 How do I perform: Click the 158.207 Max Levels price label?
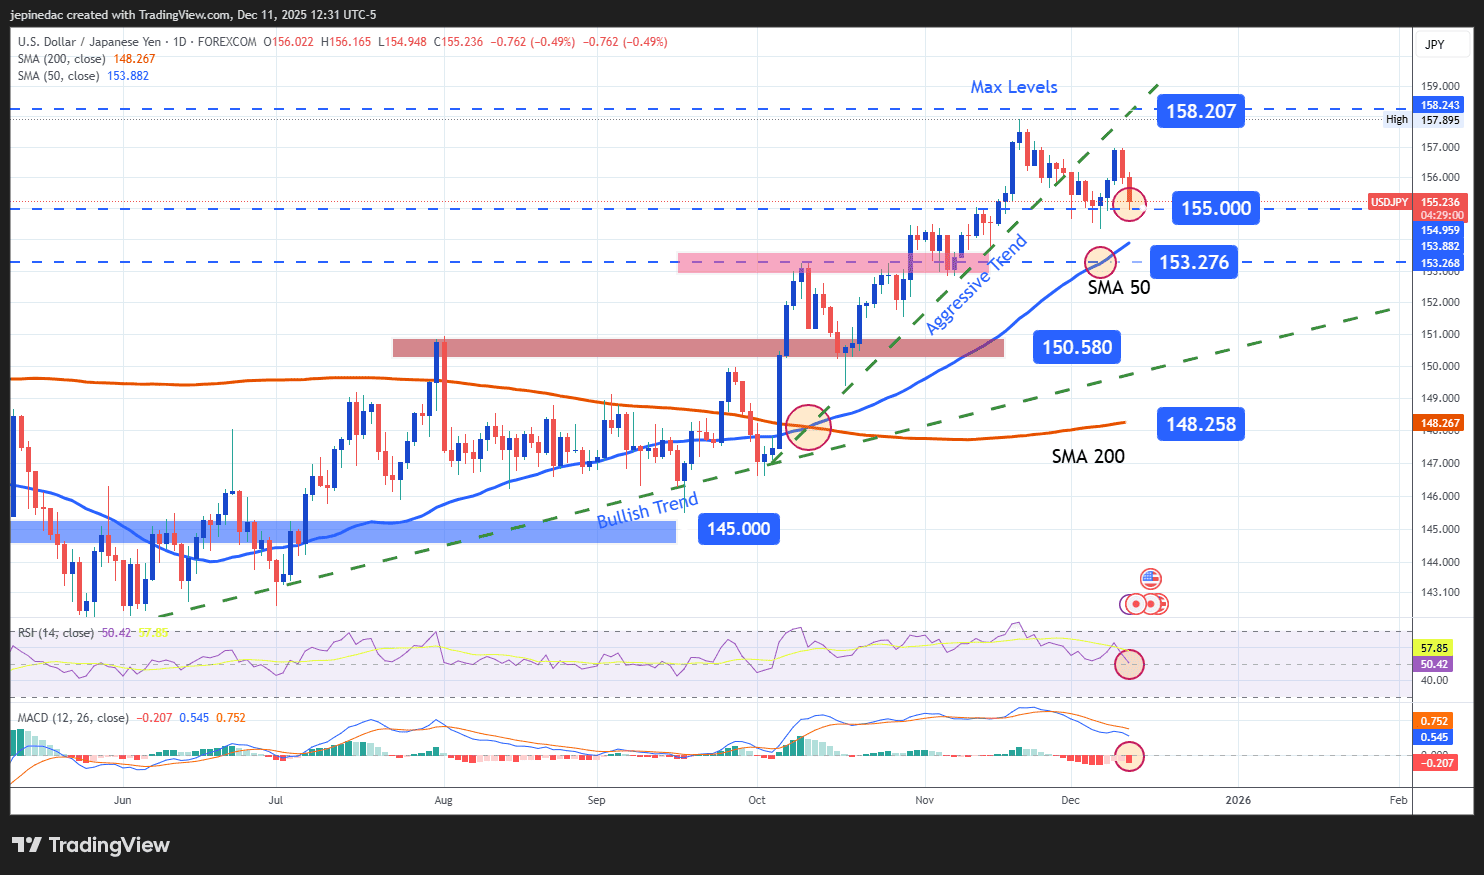1200,111
